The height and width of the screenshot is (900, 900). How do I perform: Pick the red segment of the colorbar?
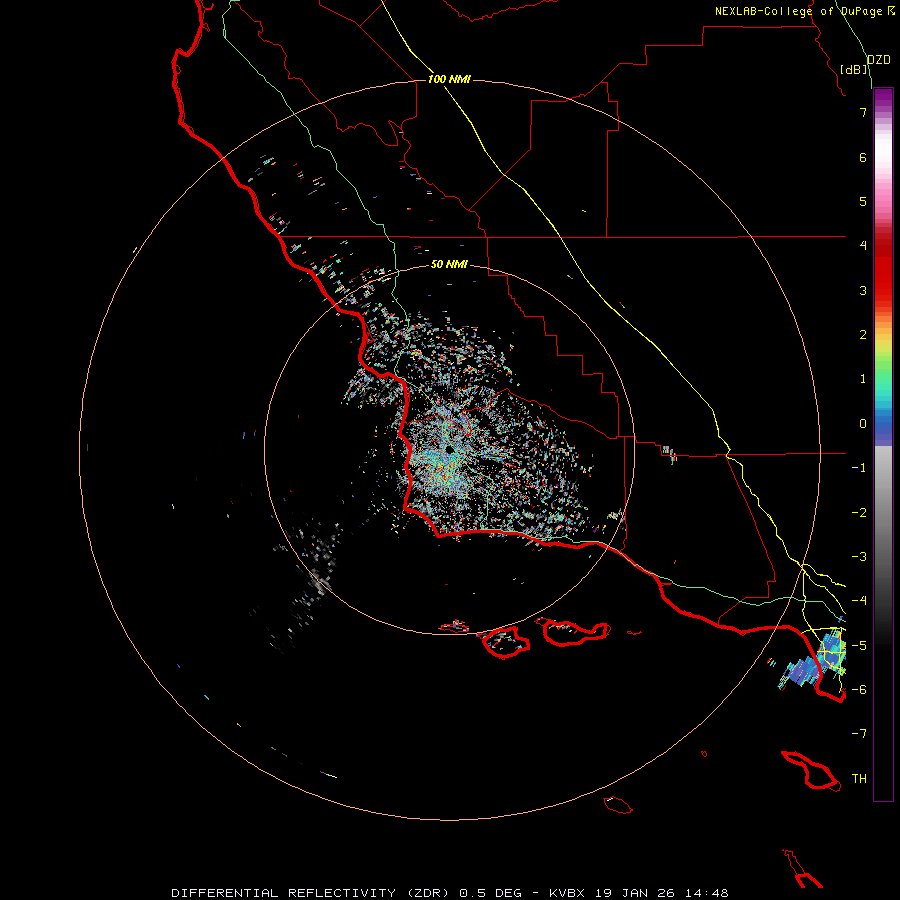[883, 270]
